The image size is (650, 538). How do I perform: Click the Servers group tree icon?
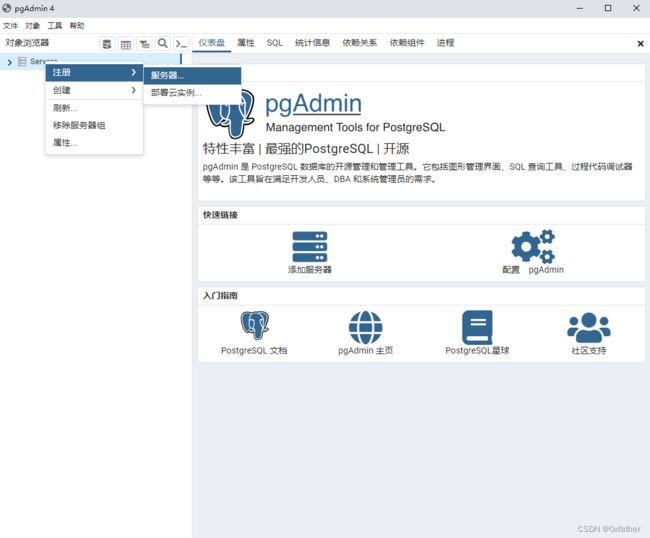[x=22, y=62]
